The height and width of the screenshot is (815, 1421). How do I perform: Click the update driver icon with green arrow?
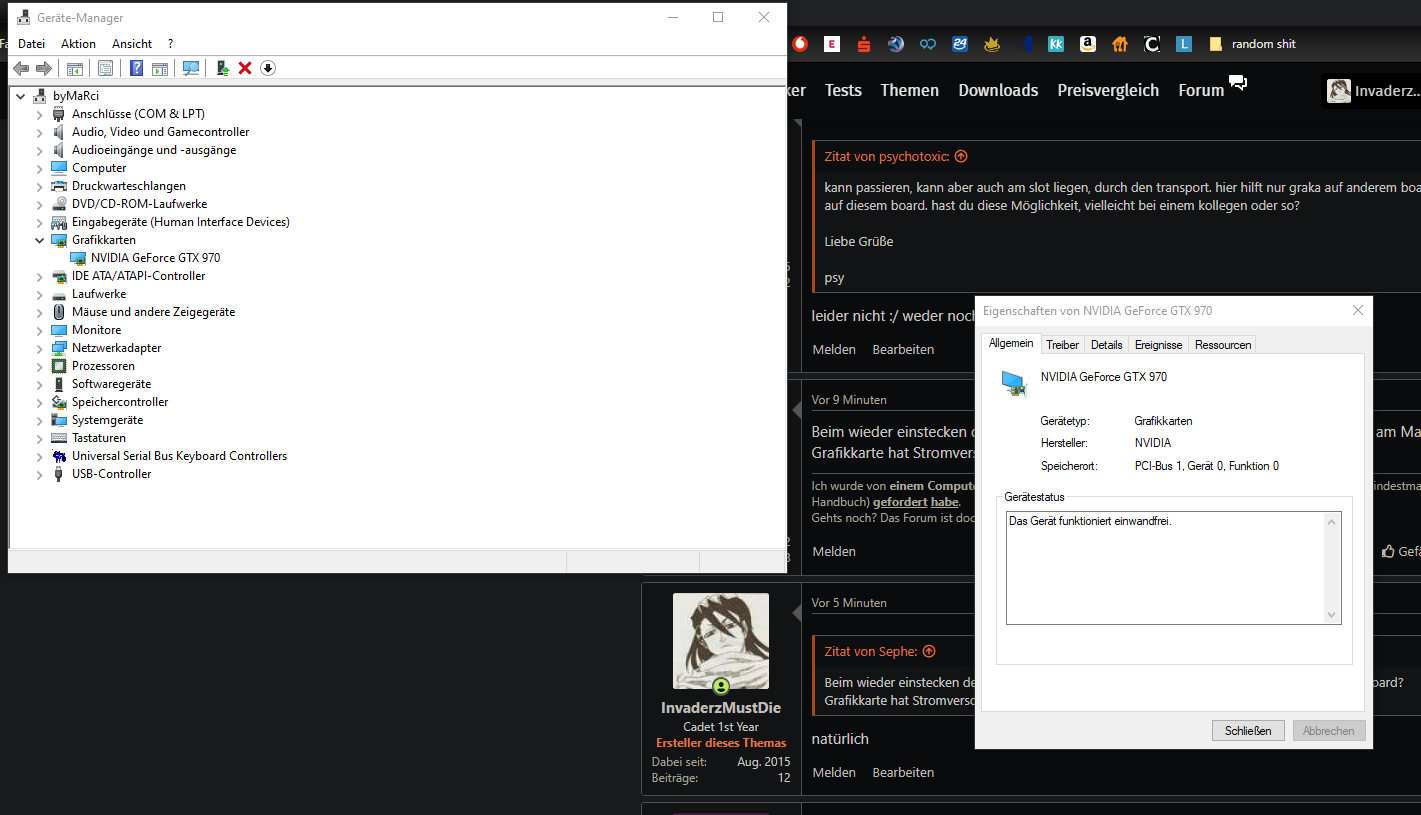coord(223,68)
